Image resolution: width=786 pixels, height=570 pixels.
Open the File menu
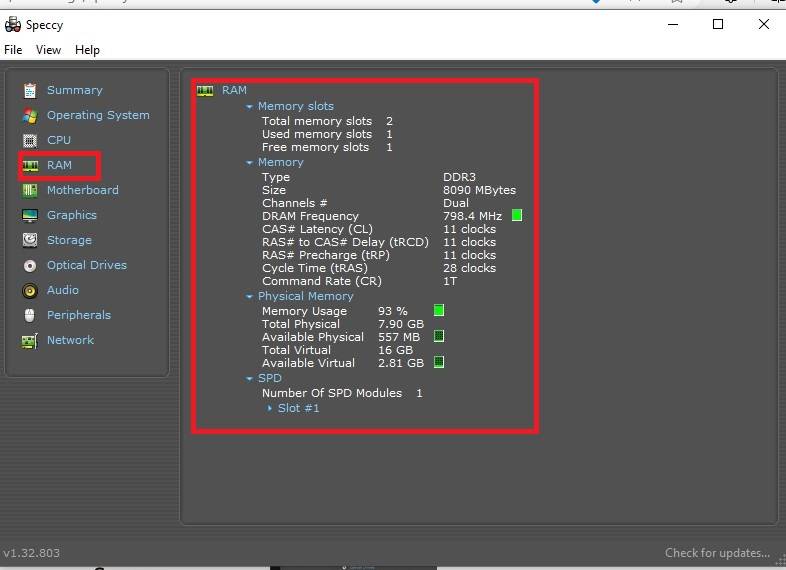click(13, 50)
